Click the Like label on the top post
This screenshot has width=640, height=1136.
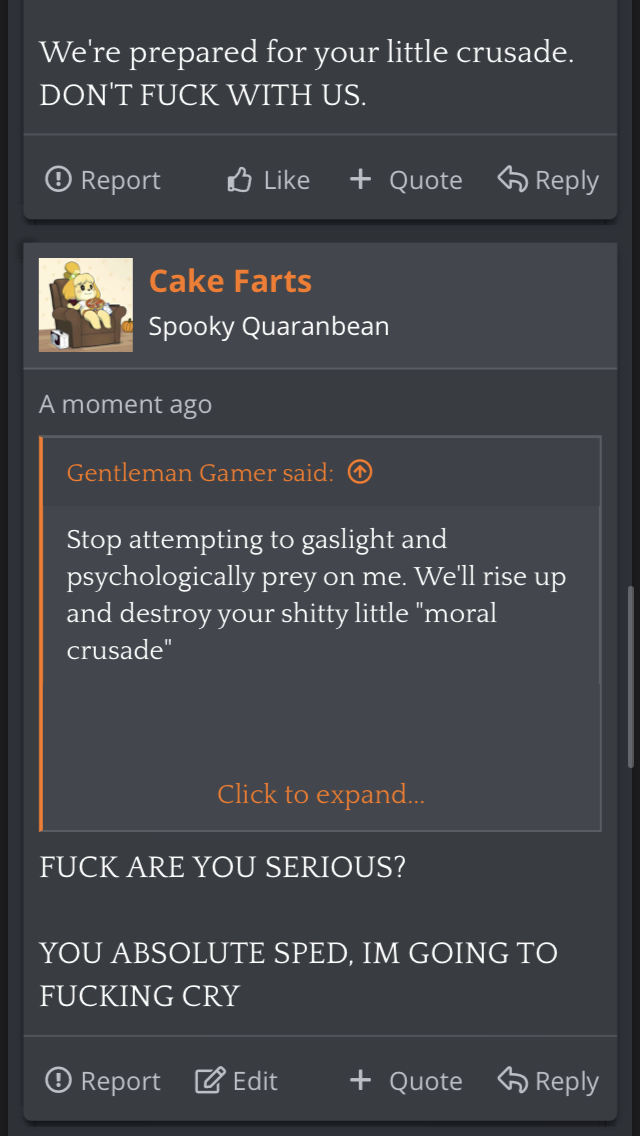pos(286,180)
